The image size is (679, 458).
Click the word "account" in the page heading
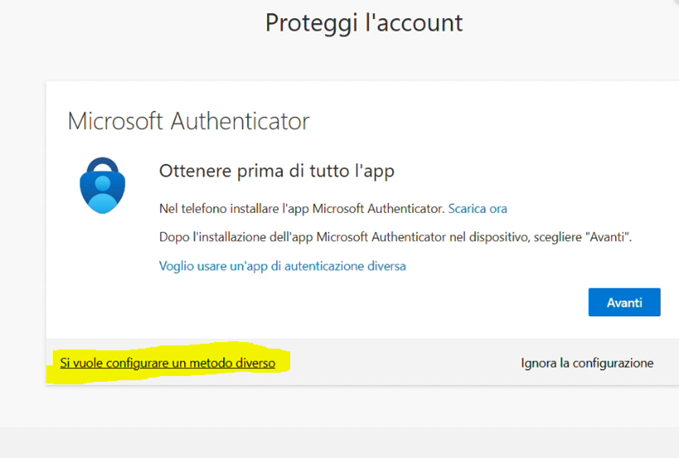pos(419,23)
